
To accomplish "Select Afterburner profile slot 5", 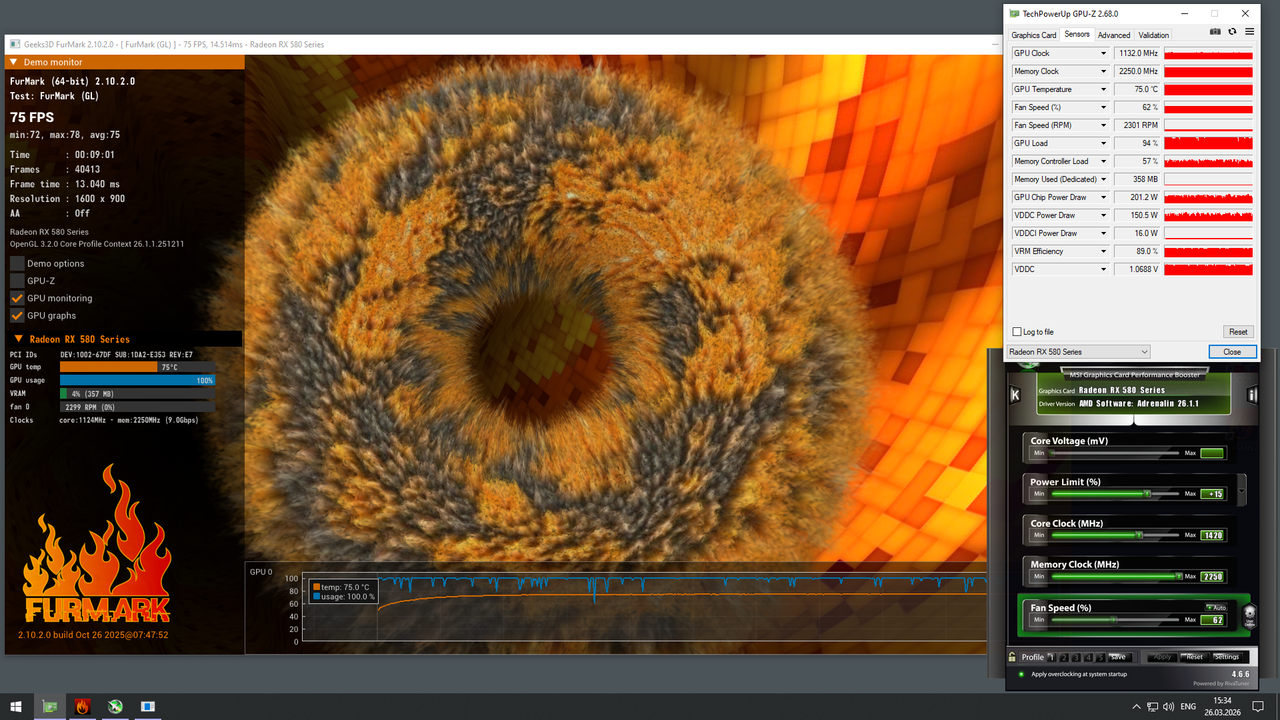I will pyautogui.click(x=1100, y=657).
